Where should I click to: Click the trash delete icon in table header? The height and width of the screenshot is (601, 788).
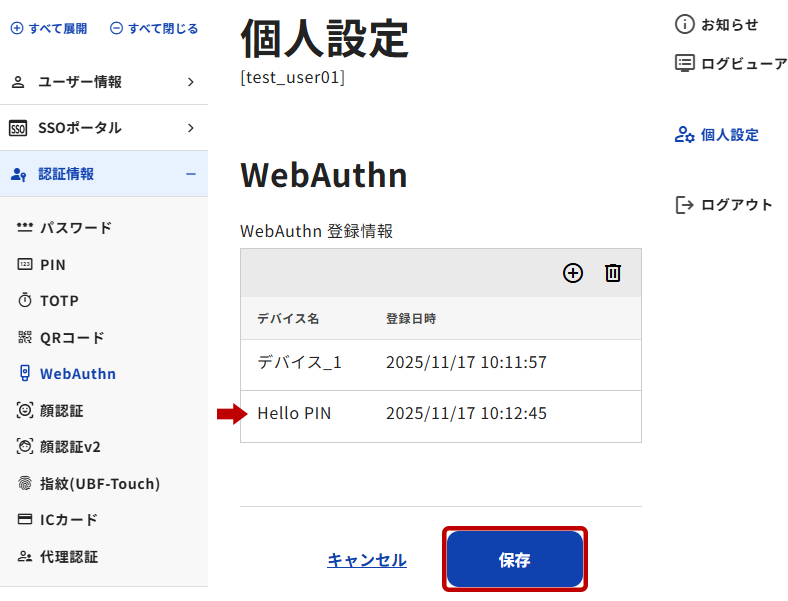tap(613, 273)
